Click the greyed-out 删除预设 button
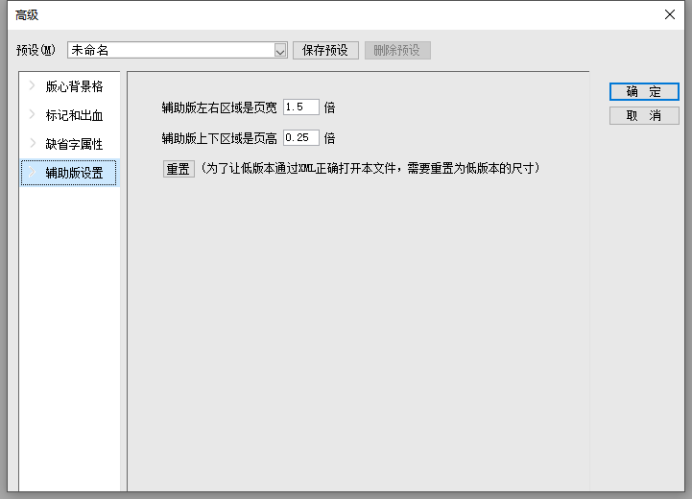Viewport: 693px width, 500px height. (397, 50)
